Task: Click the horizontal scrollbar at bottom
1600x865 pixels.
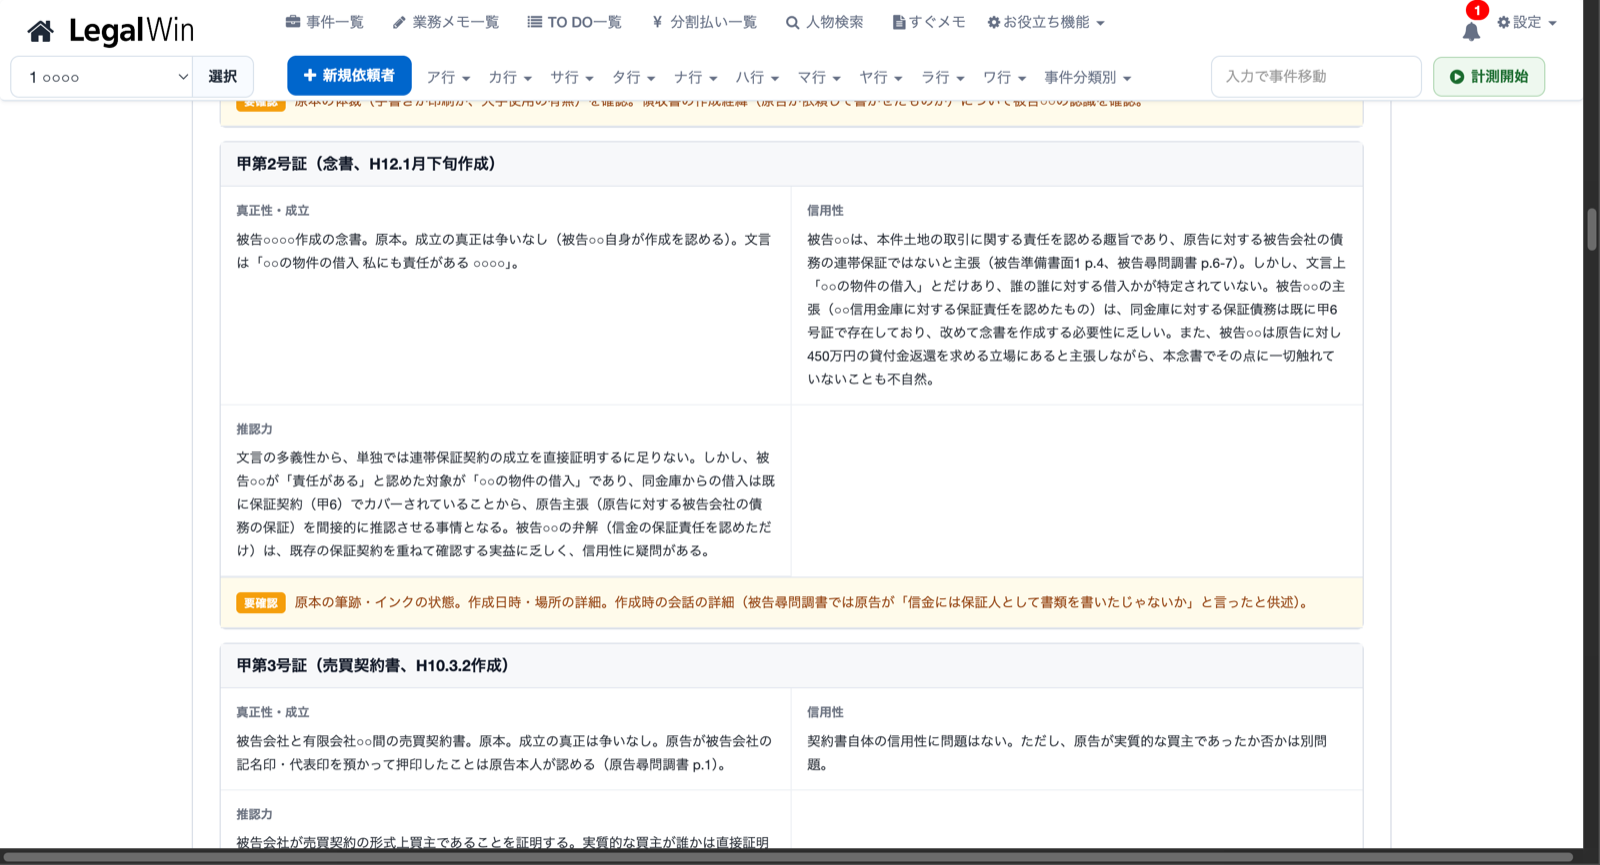Action: pos(787,857)
